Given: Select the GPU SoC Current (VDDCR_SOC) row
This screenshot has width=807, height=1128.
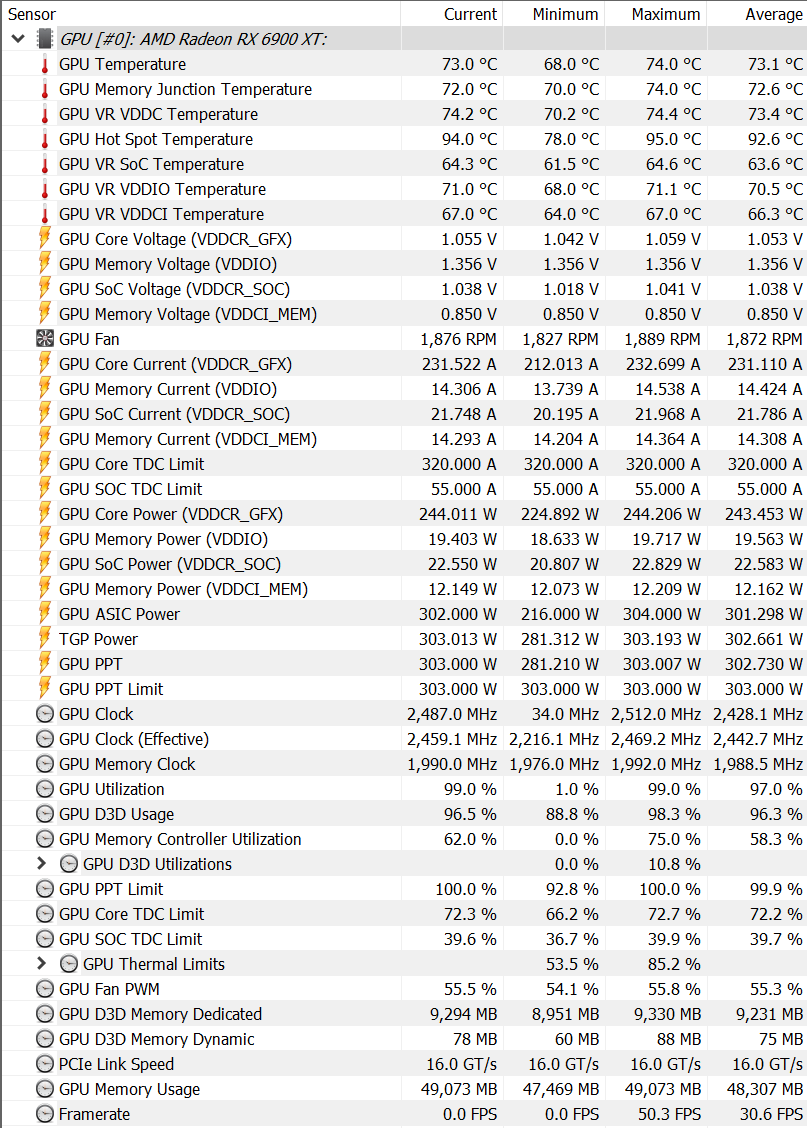Looking at the screenshot, I should click(404, 414).
